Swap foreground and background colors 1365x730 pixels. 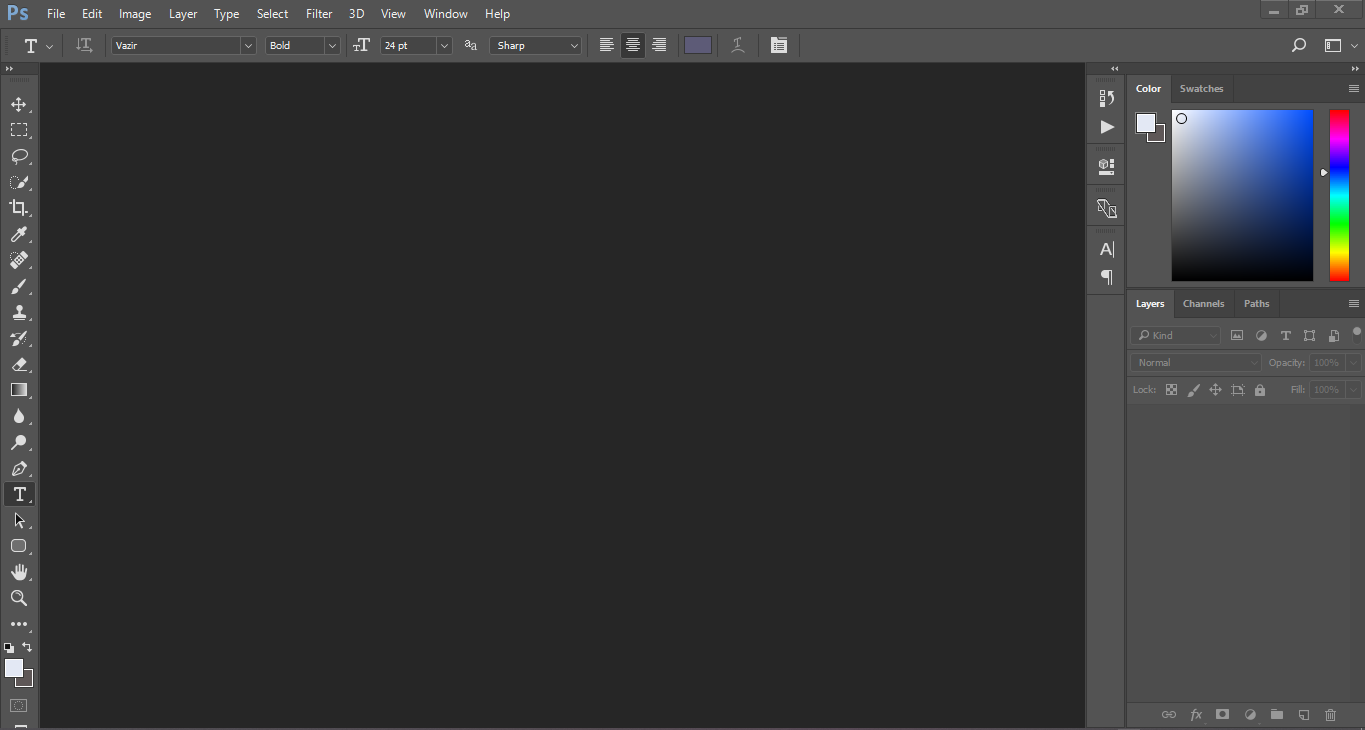[27, 647]
